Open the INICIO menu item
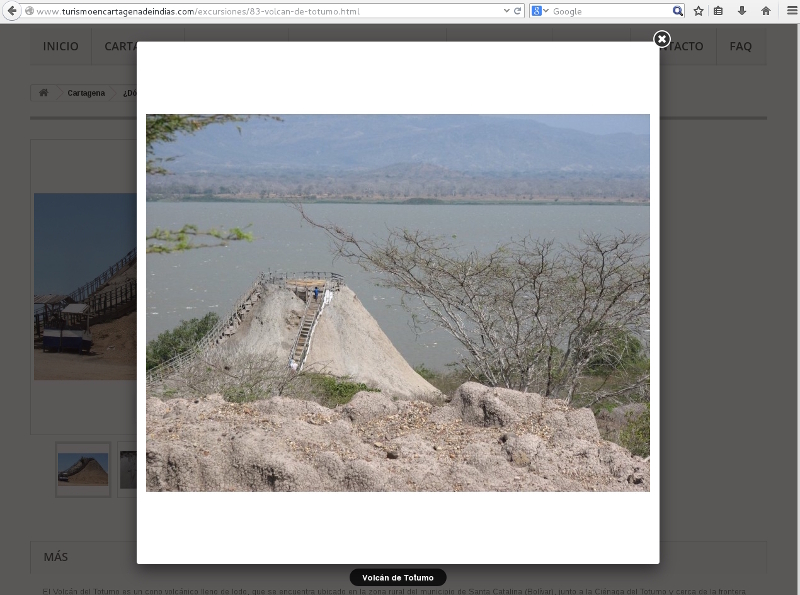The height and width of the screenshot is (595, 800). 61,46
